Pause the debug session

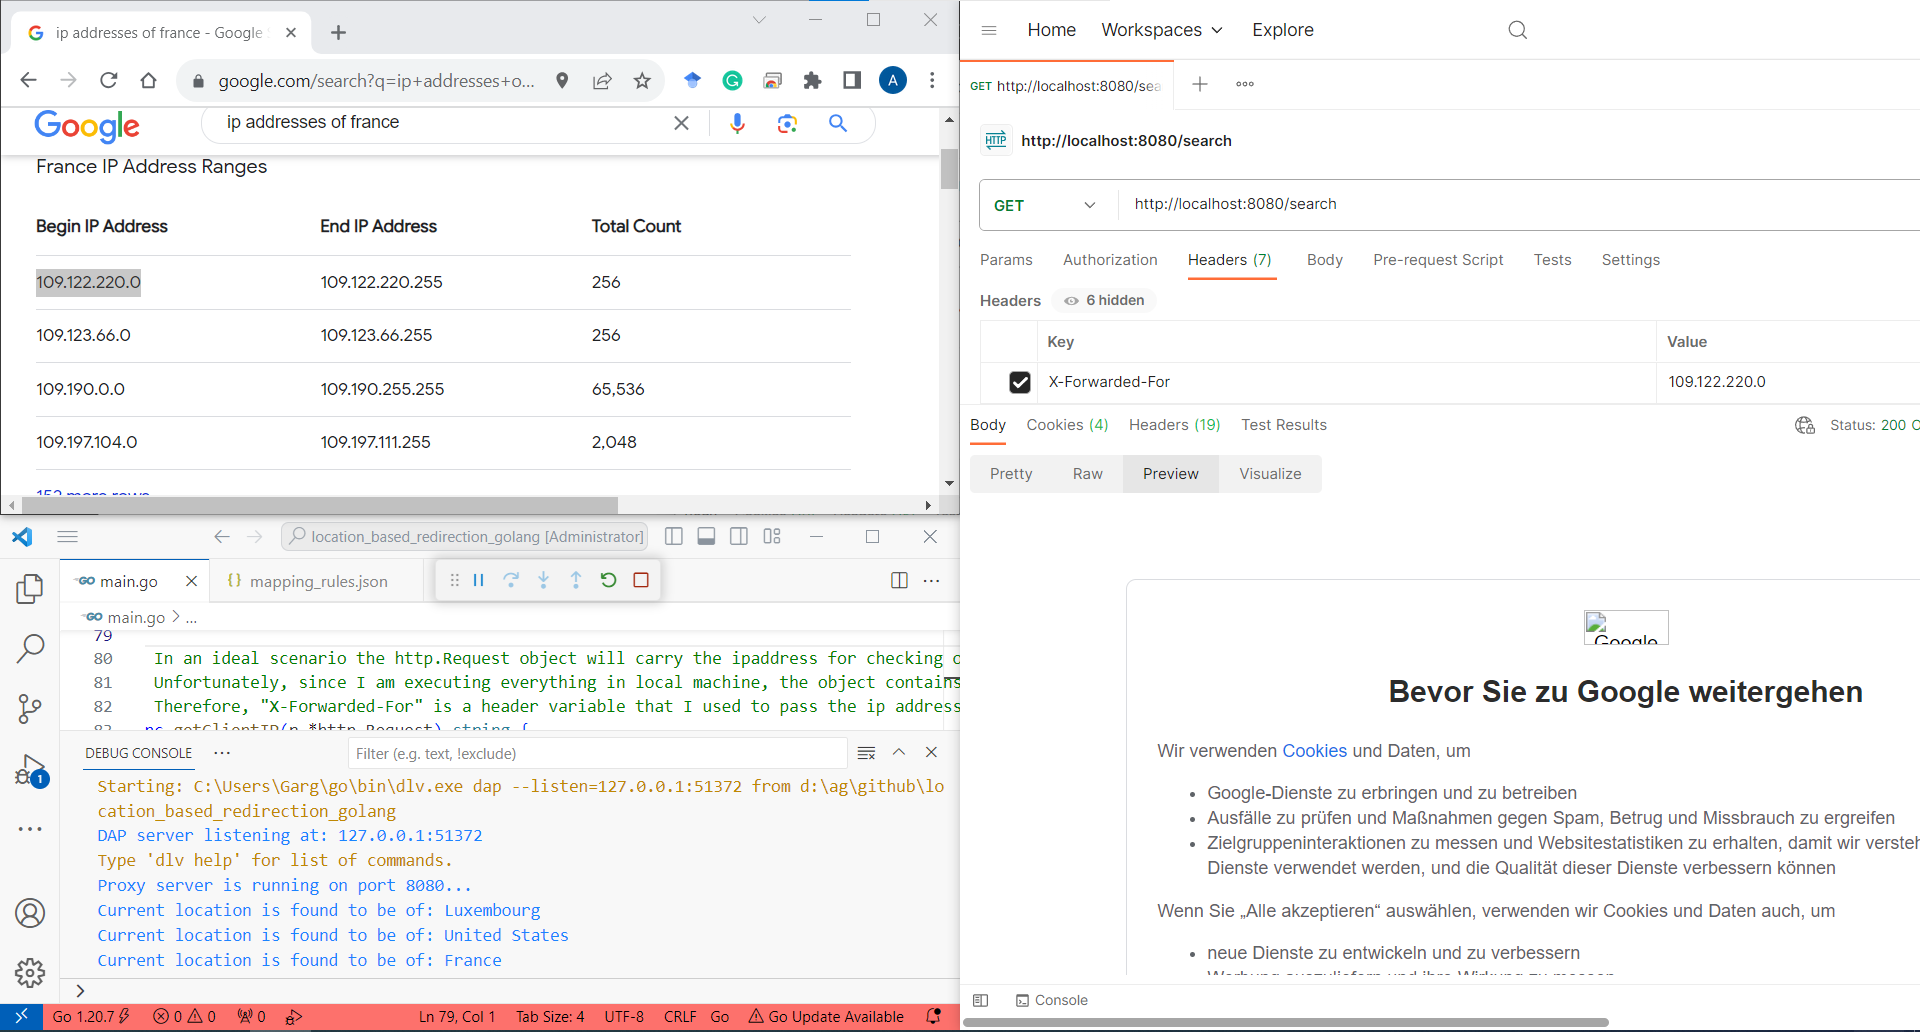tap(478, 580)
